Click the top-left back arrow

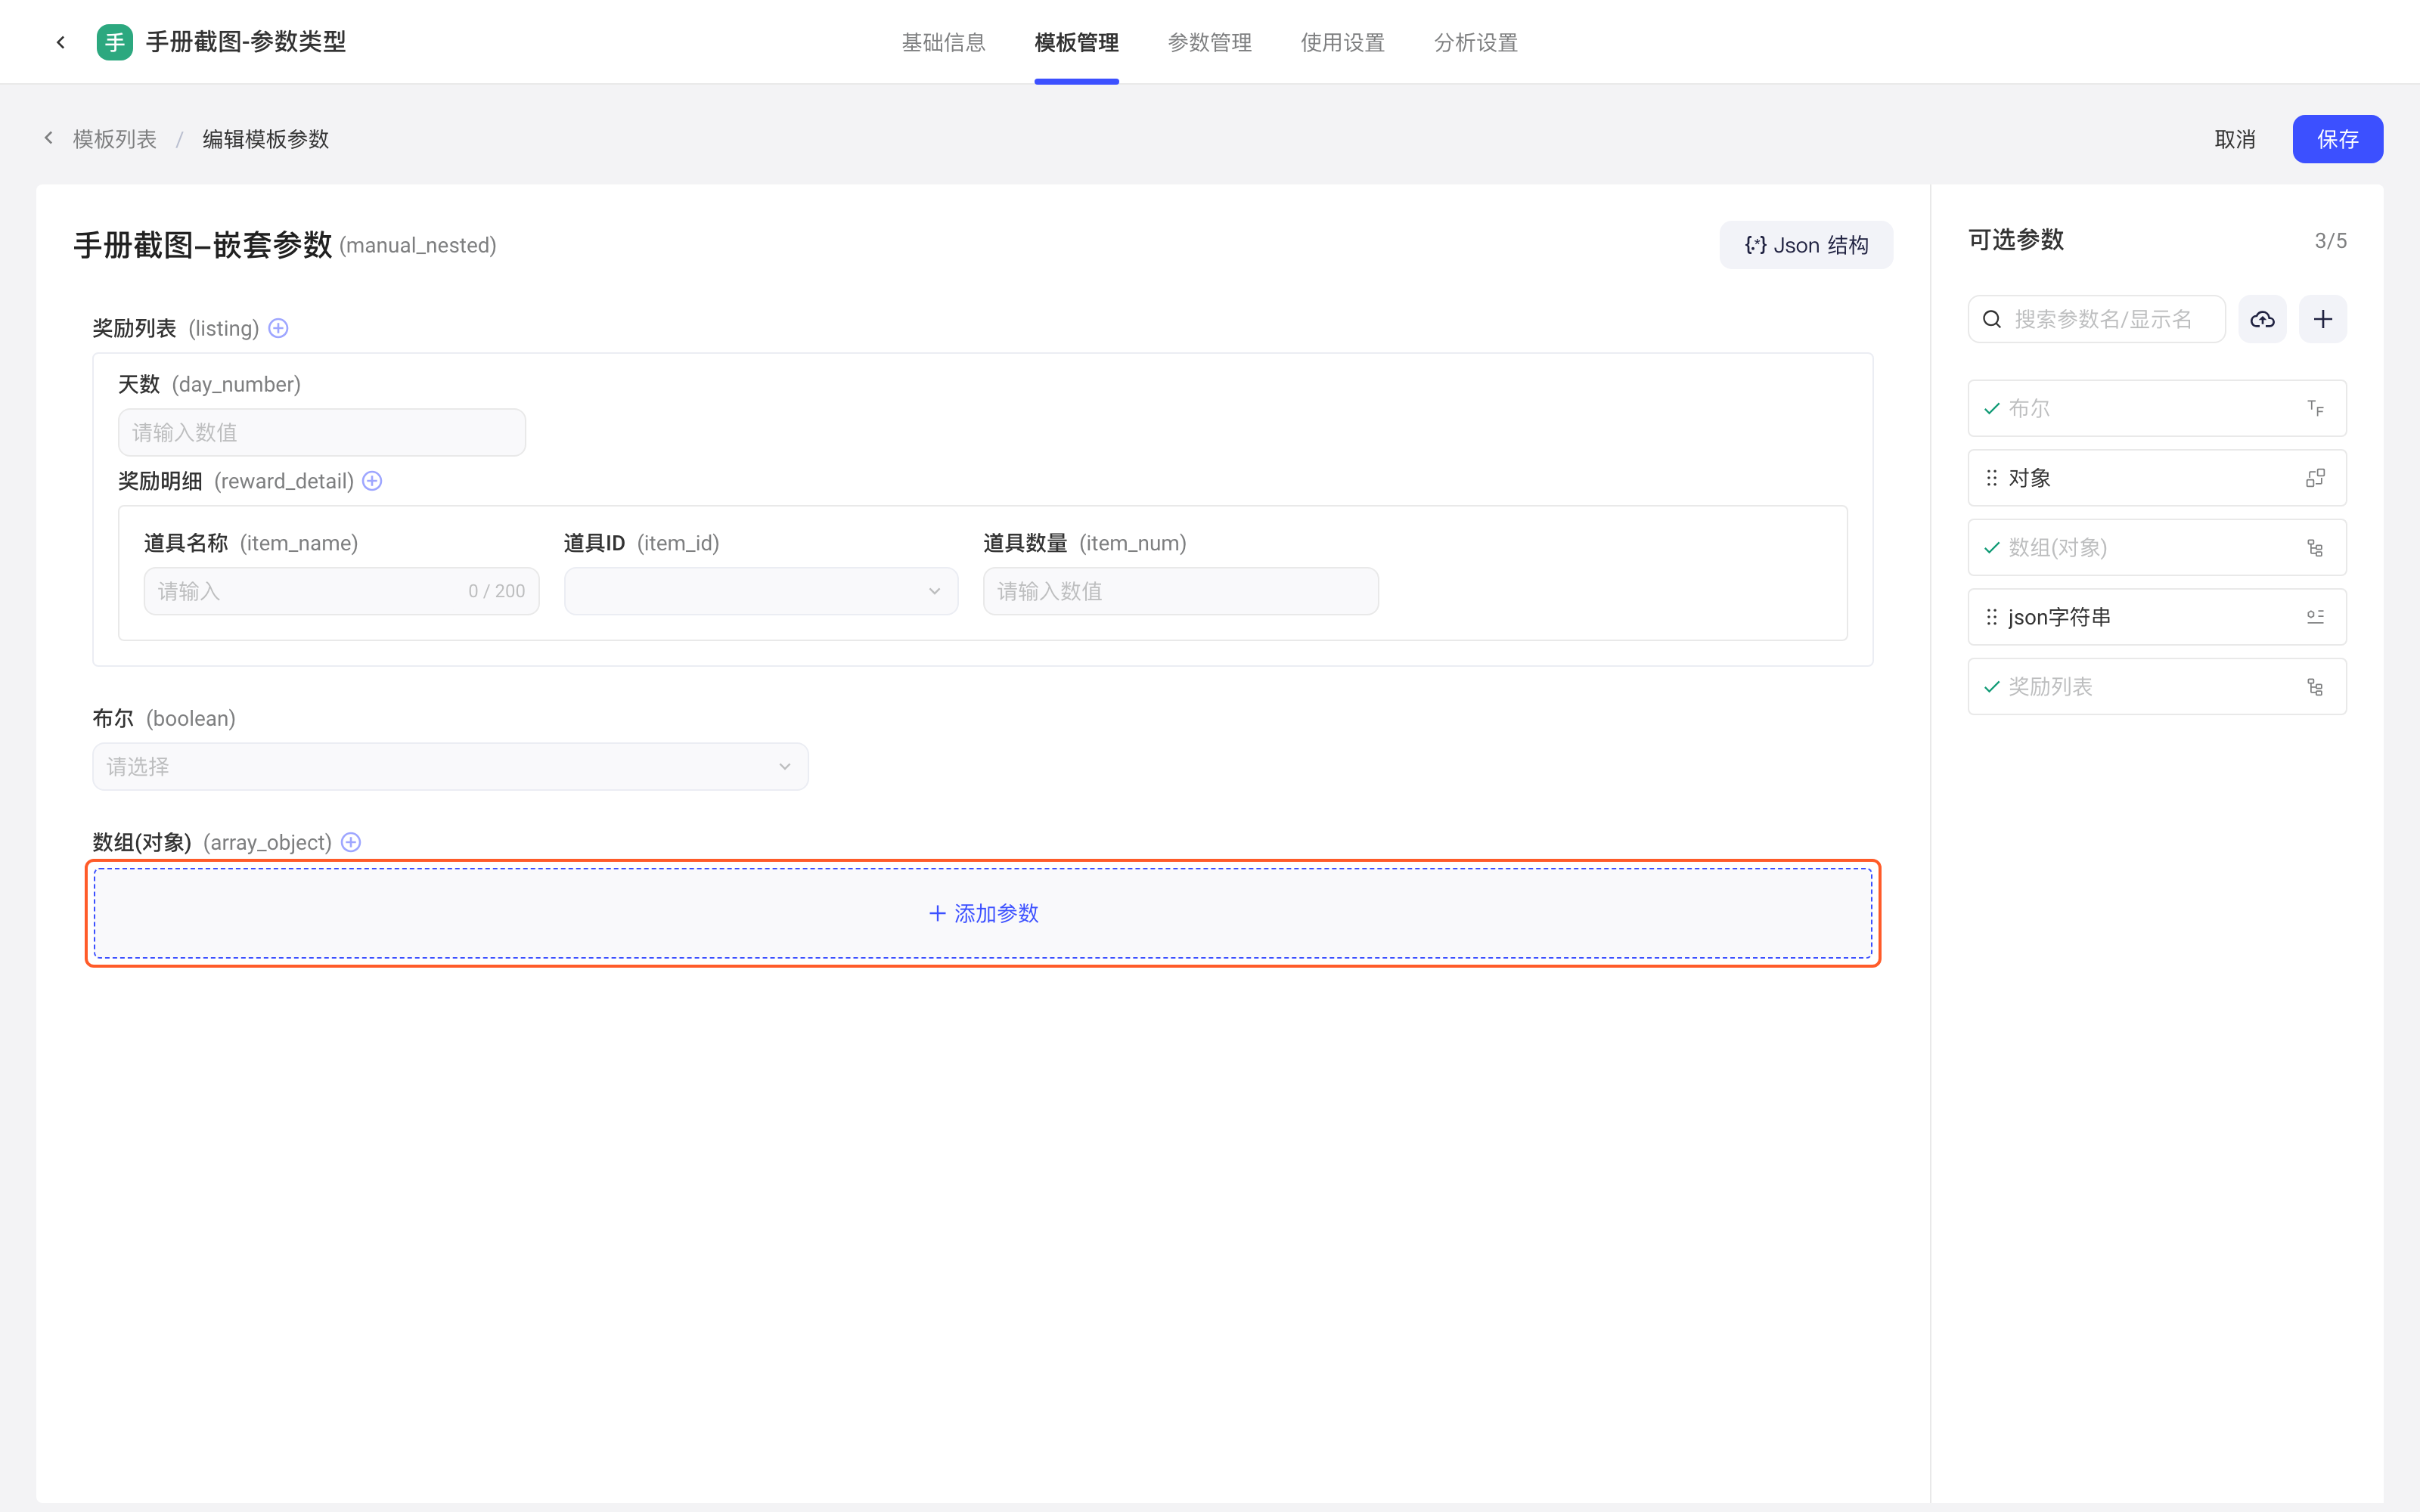61,42
